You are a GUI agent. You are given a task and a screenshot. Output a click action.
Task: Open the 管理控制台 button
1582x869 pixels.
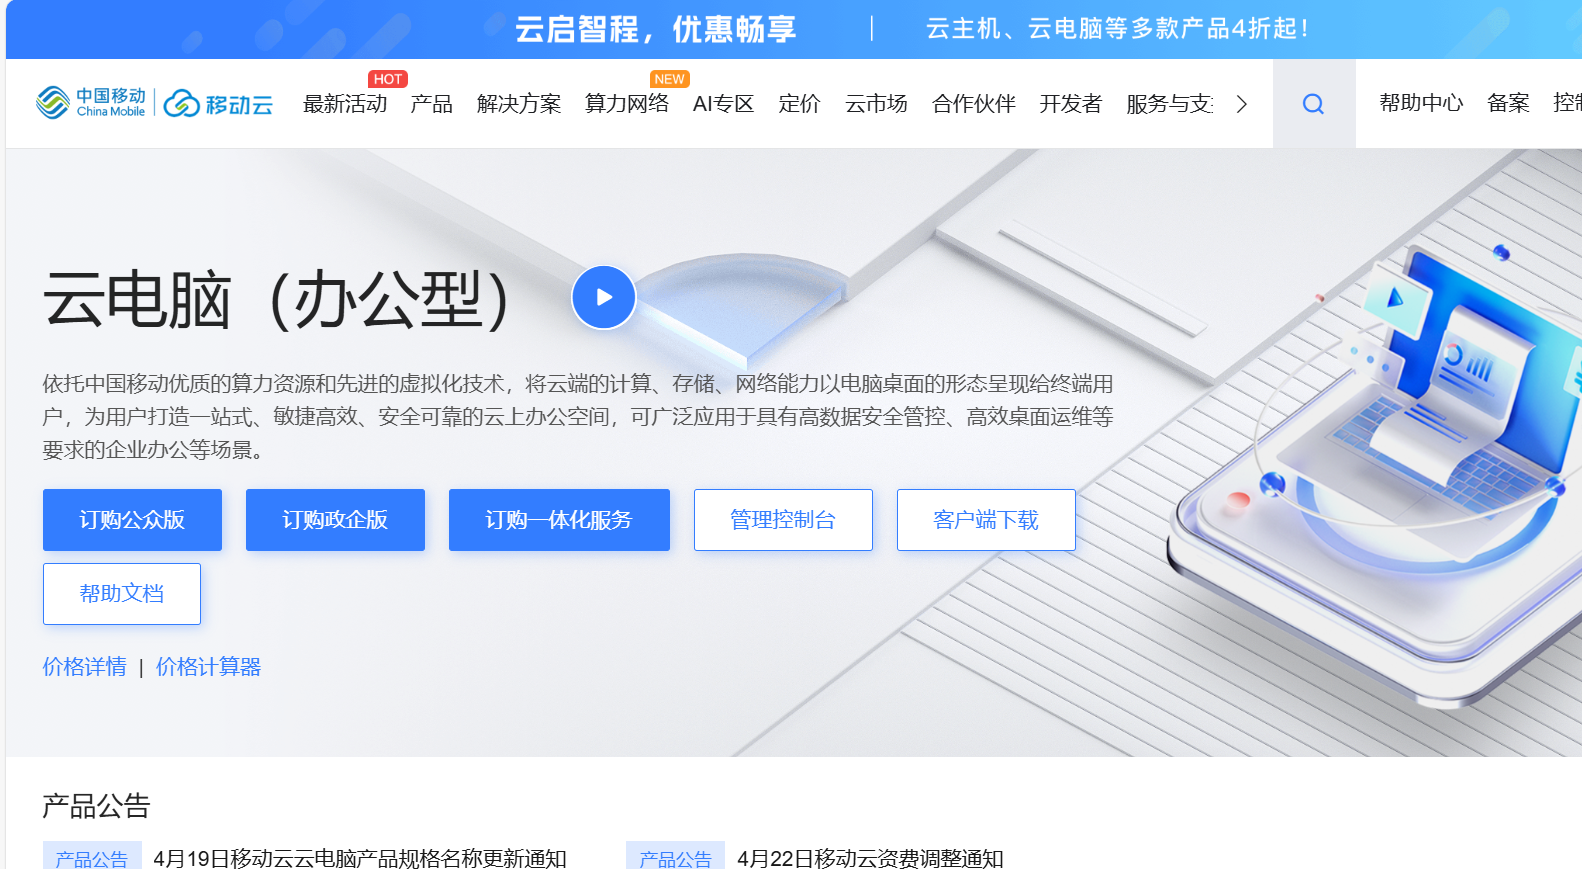click(x=783, y=520)
